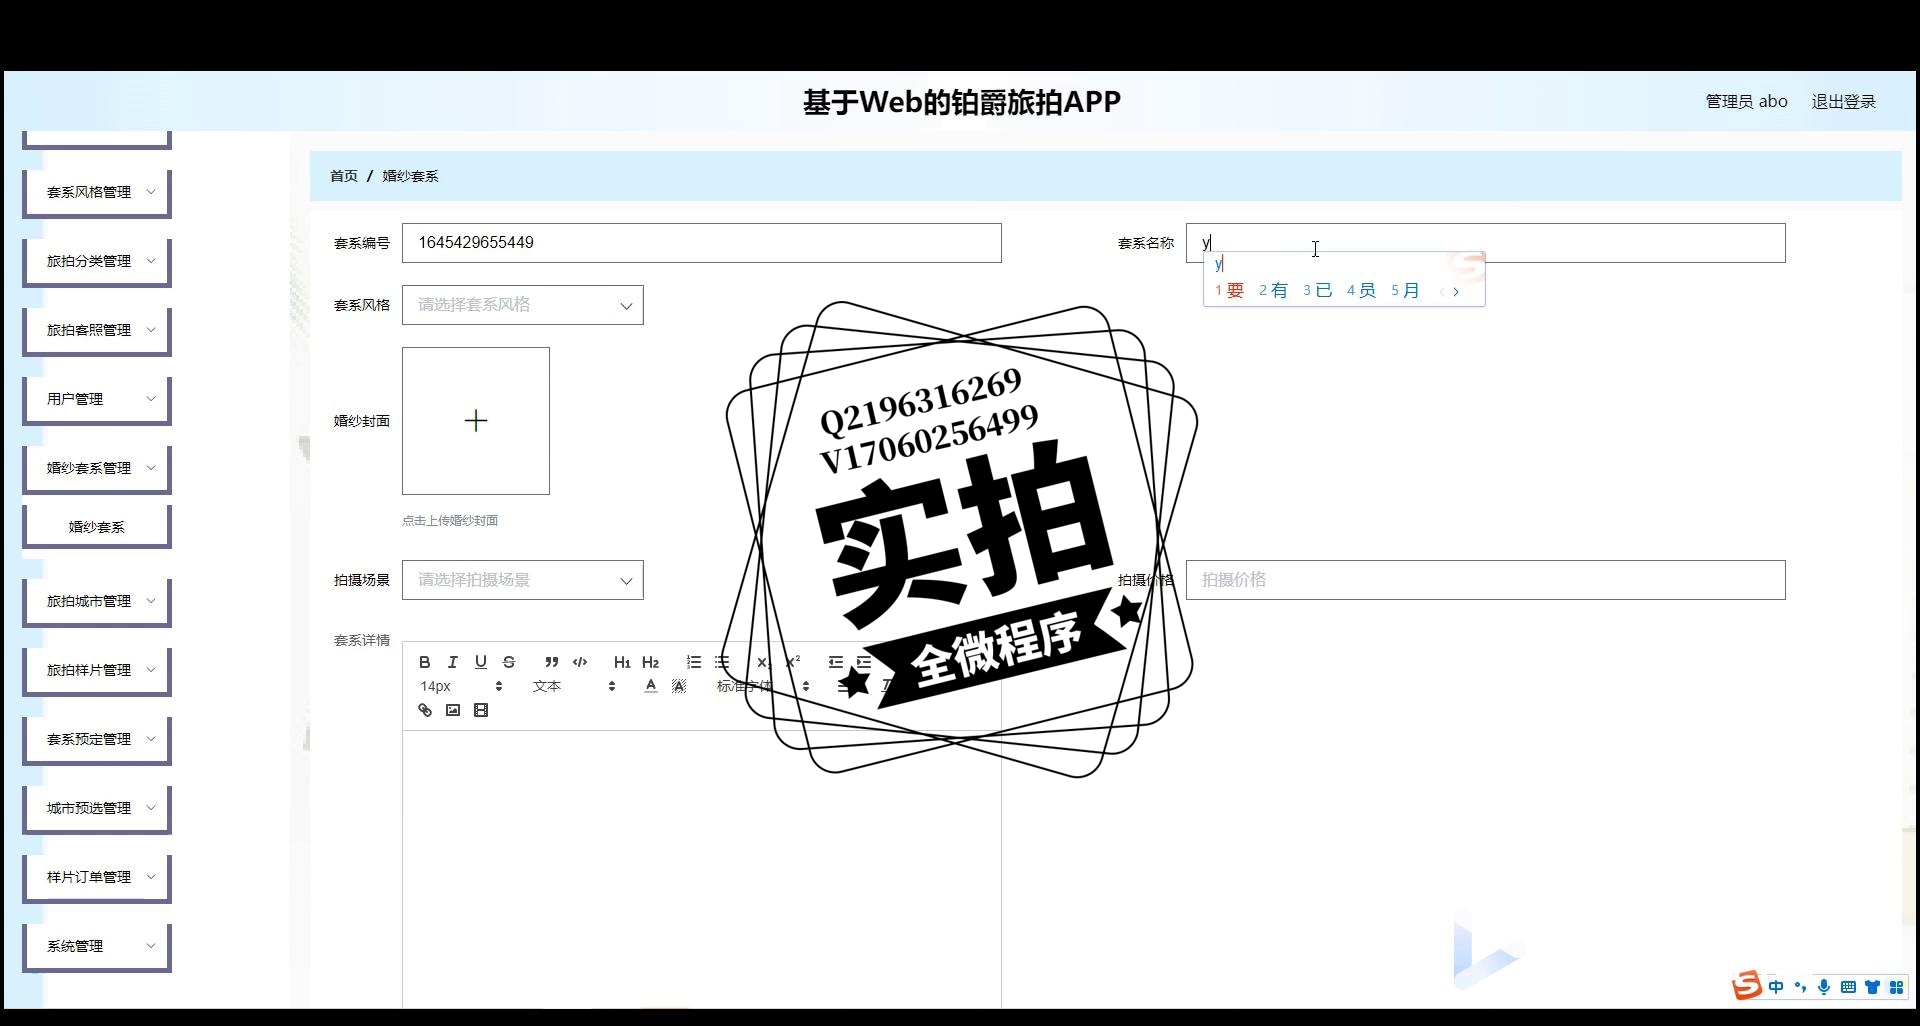Pick IME candidate 4 员
Screen dimensions: 1920x1026
[1361, 291]
